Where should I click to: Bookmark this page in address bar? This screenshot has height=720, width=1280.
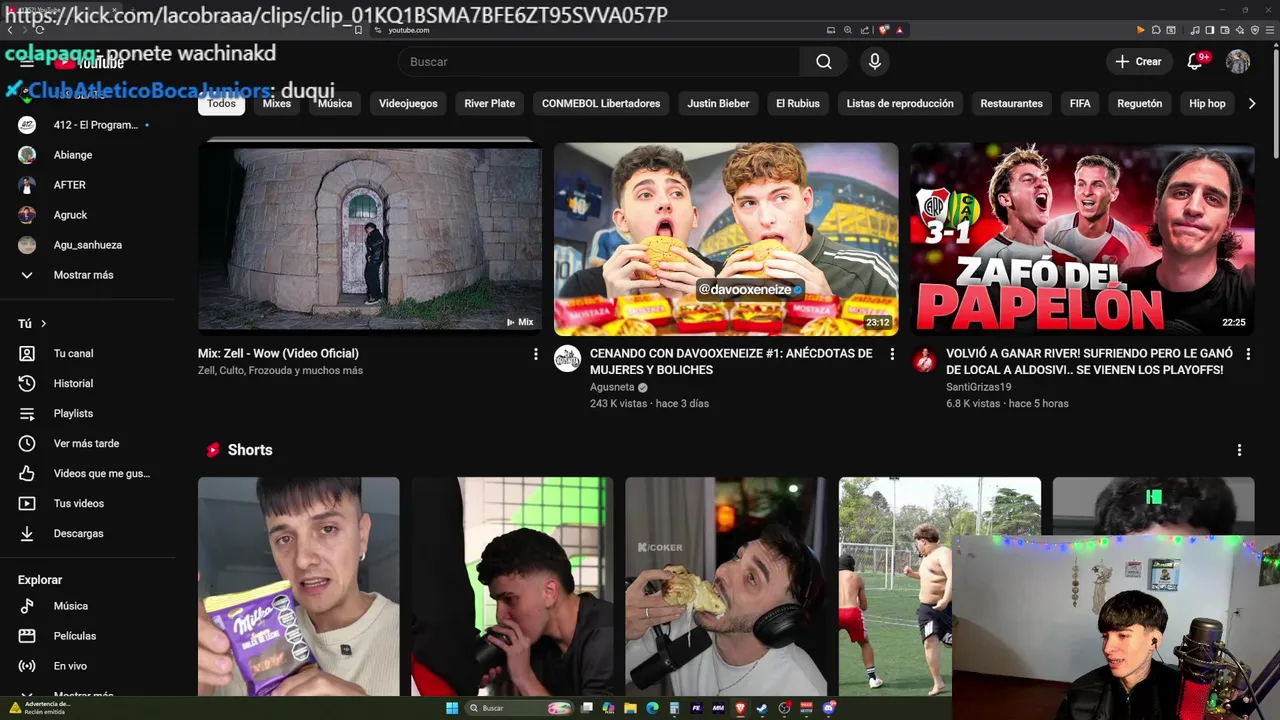(x=358, y=30)
